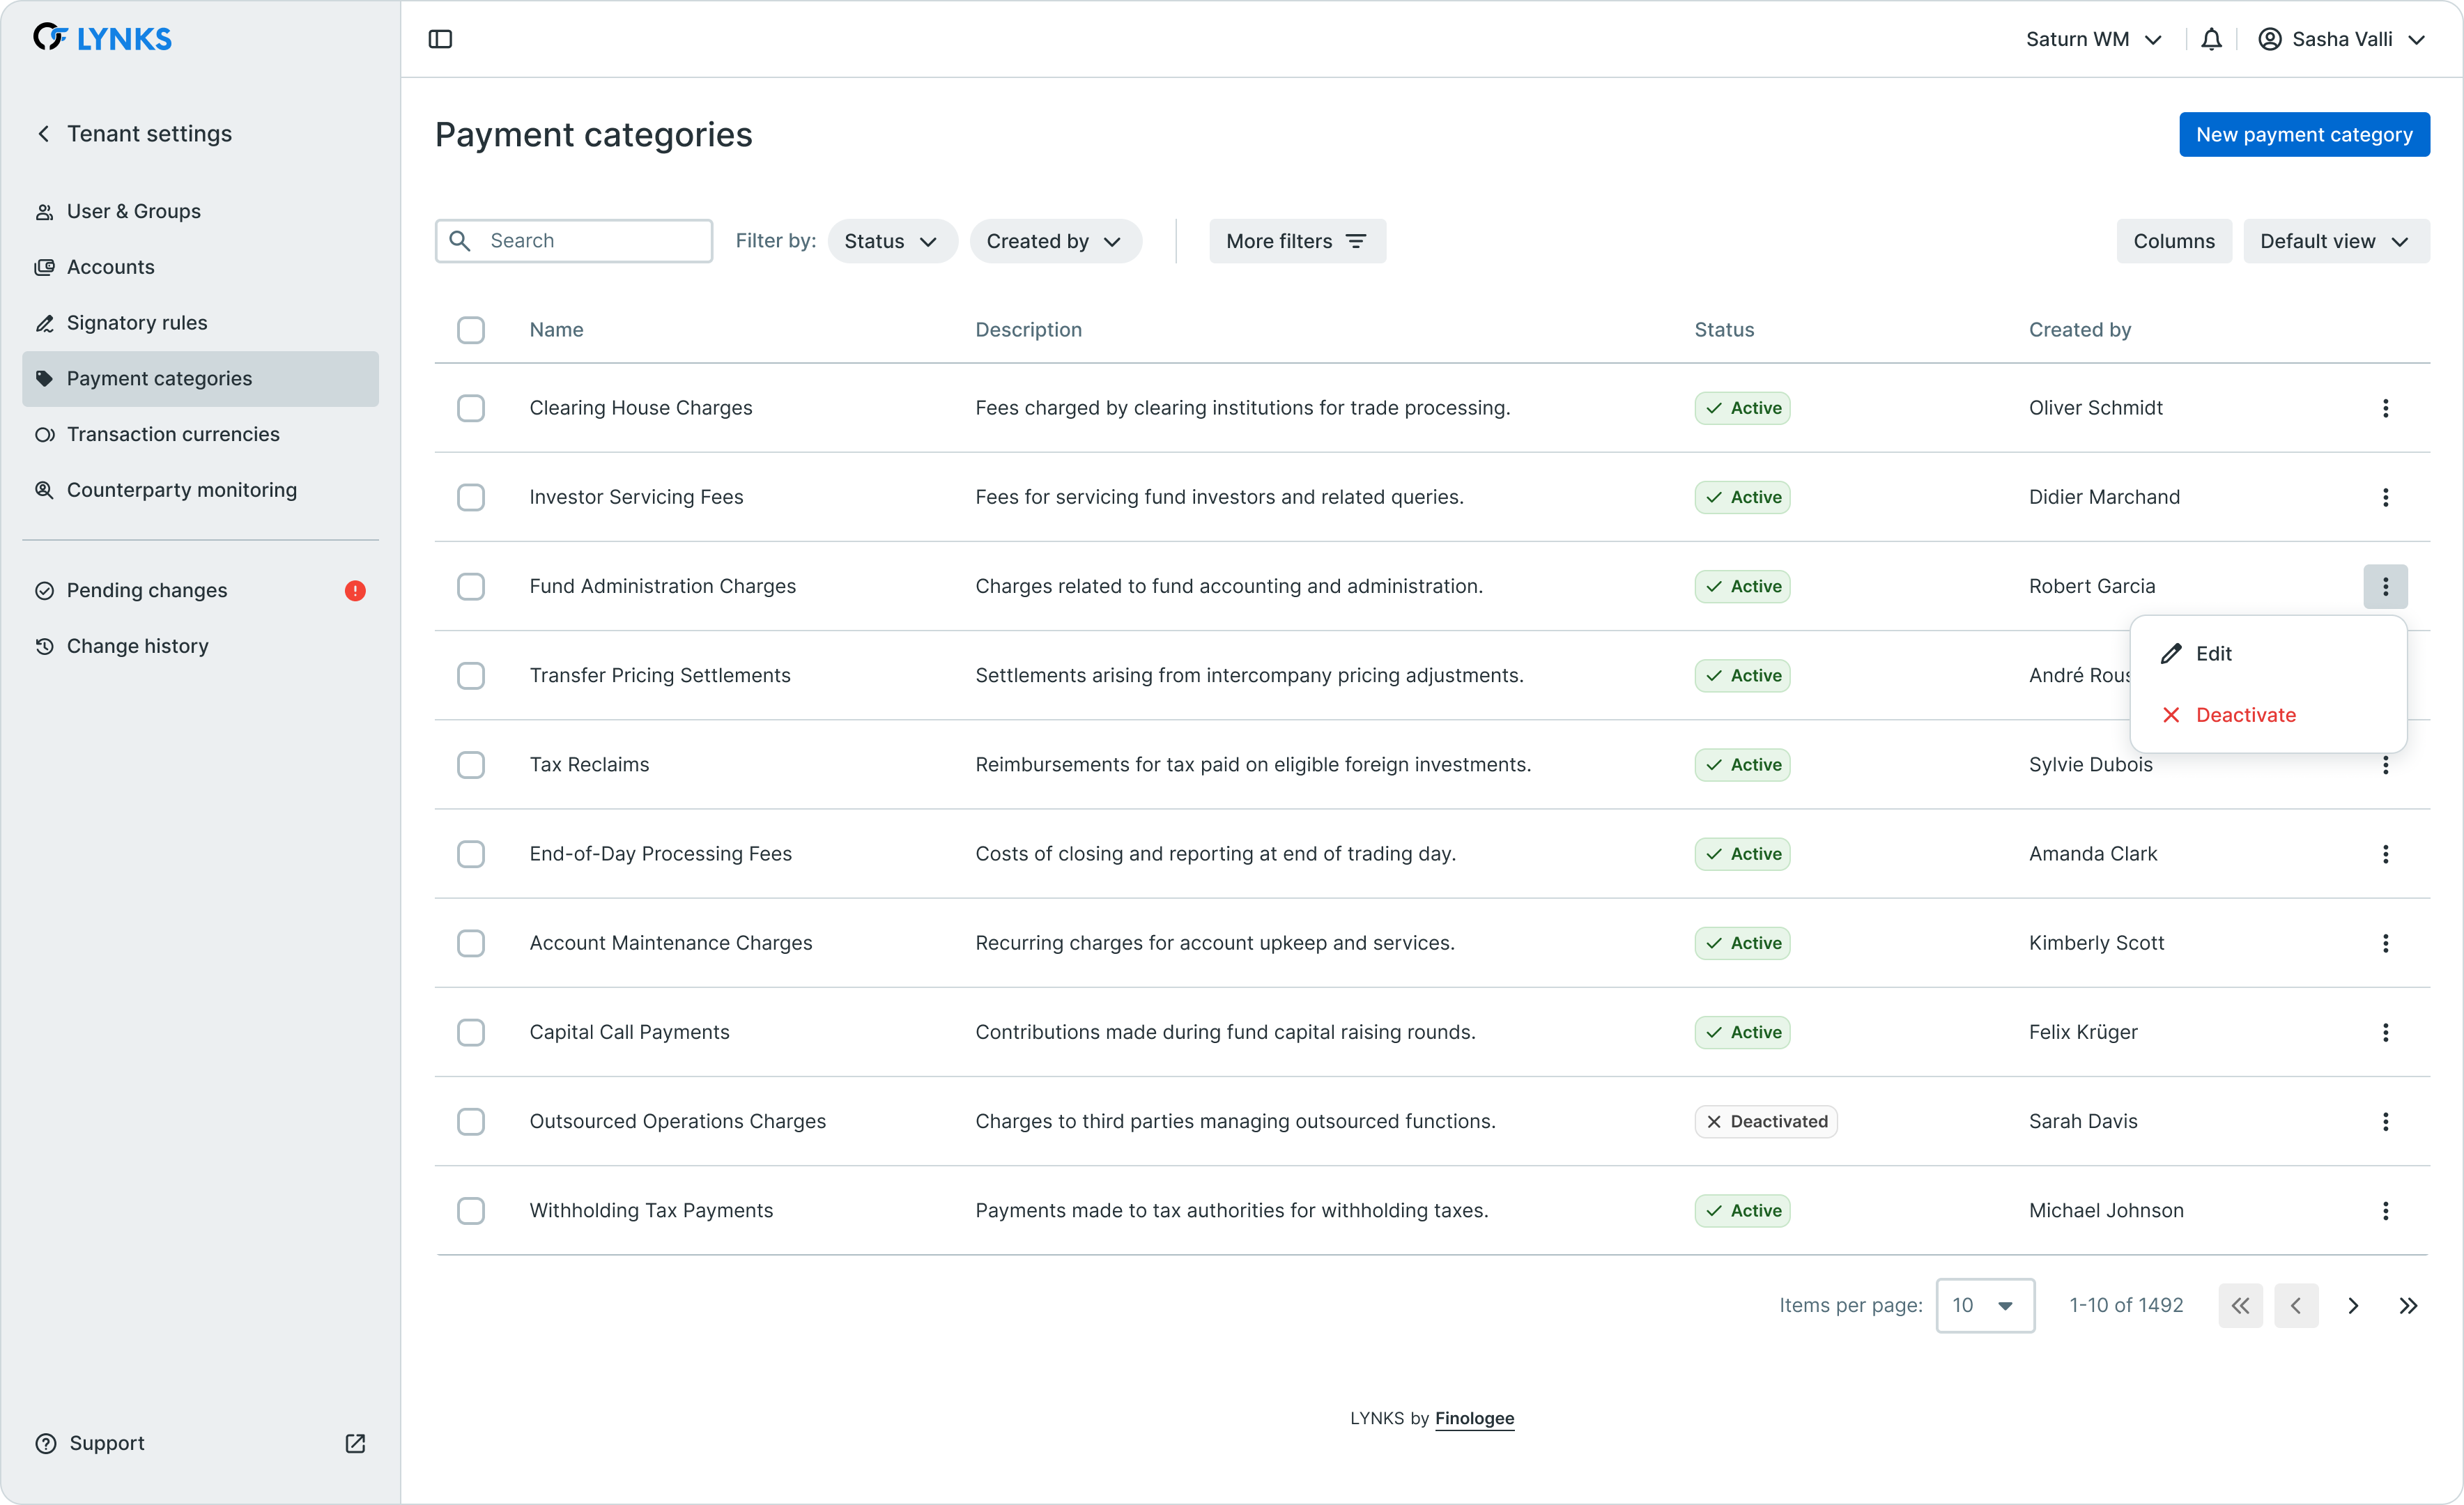Viewport: 2464px width, 1505px height.
Task: Open the notifications bell
Action: tap(2211, 39)
